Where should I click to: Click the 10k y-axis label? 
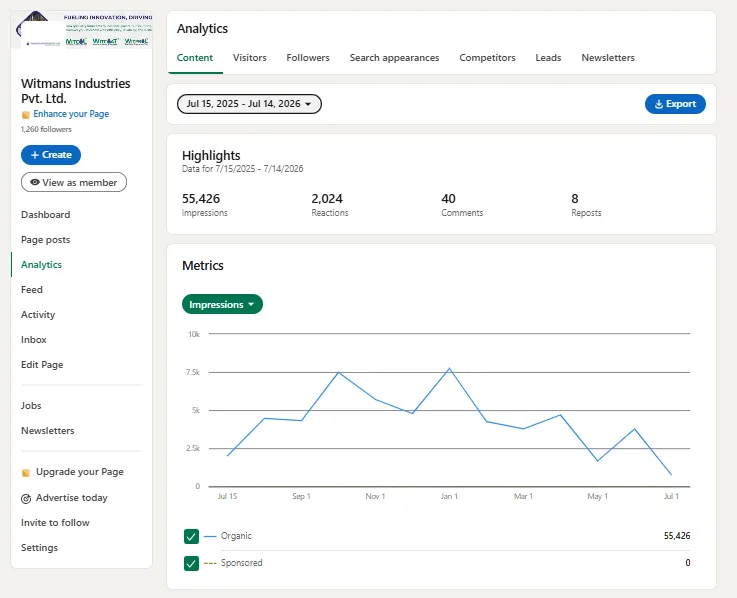tap(194, 334)
